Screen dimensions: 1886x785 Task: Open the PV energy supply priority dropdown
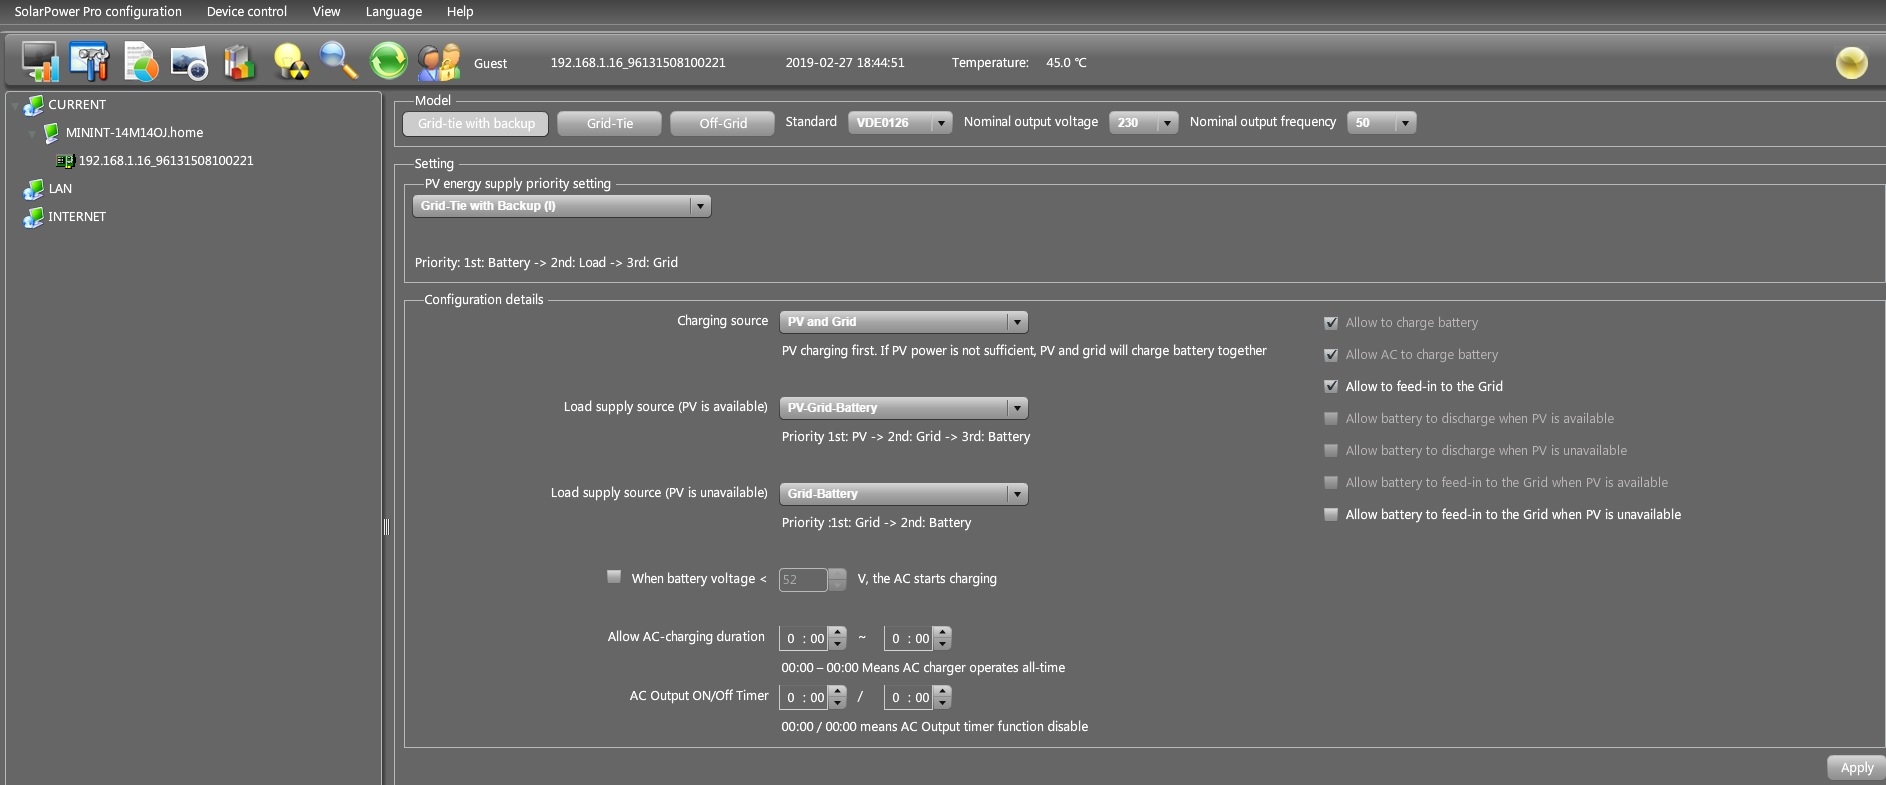click(x=561, y=206)
